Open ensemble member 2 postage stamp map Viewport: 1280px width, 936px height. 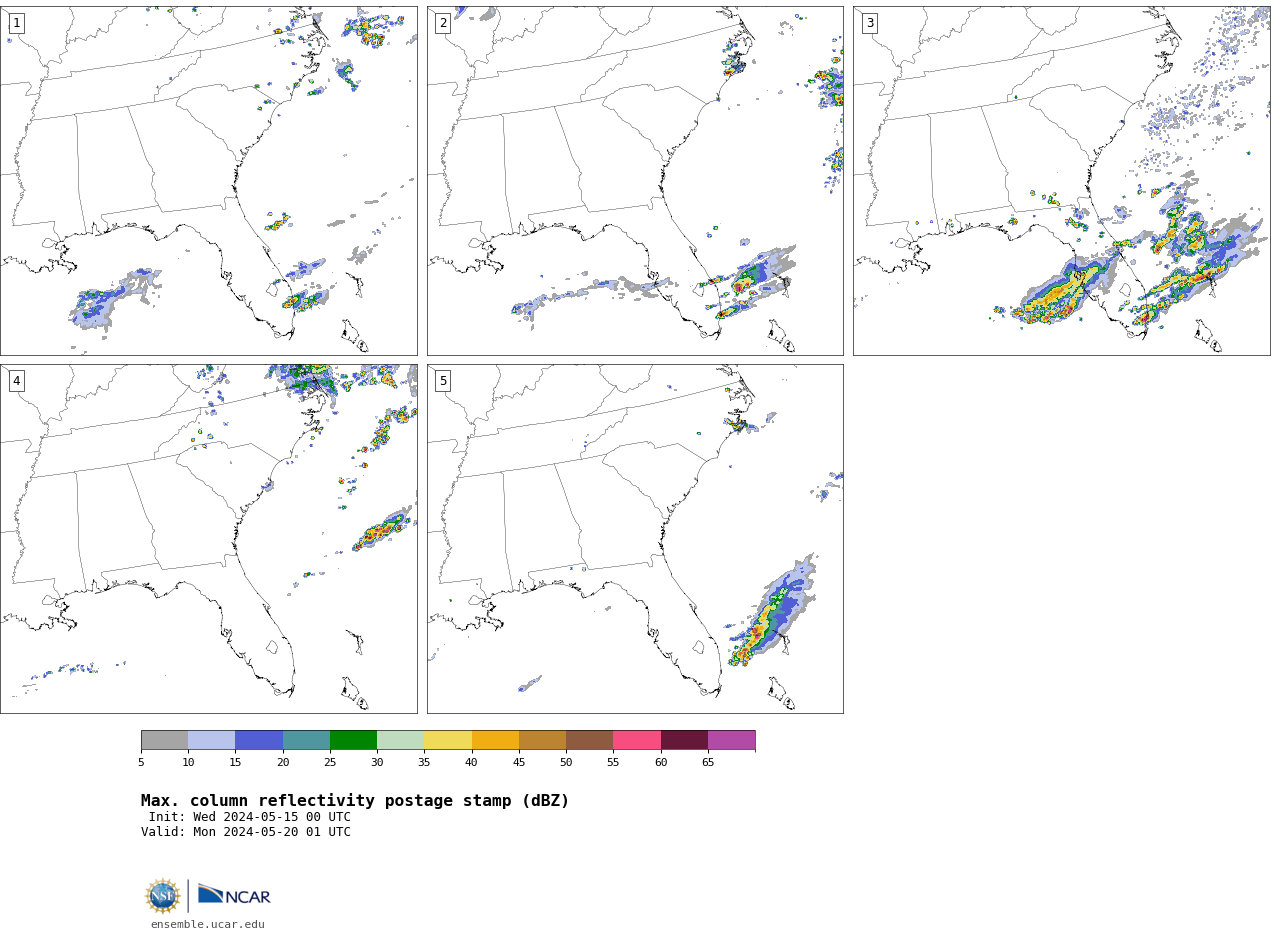[635, 181]
